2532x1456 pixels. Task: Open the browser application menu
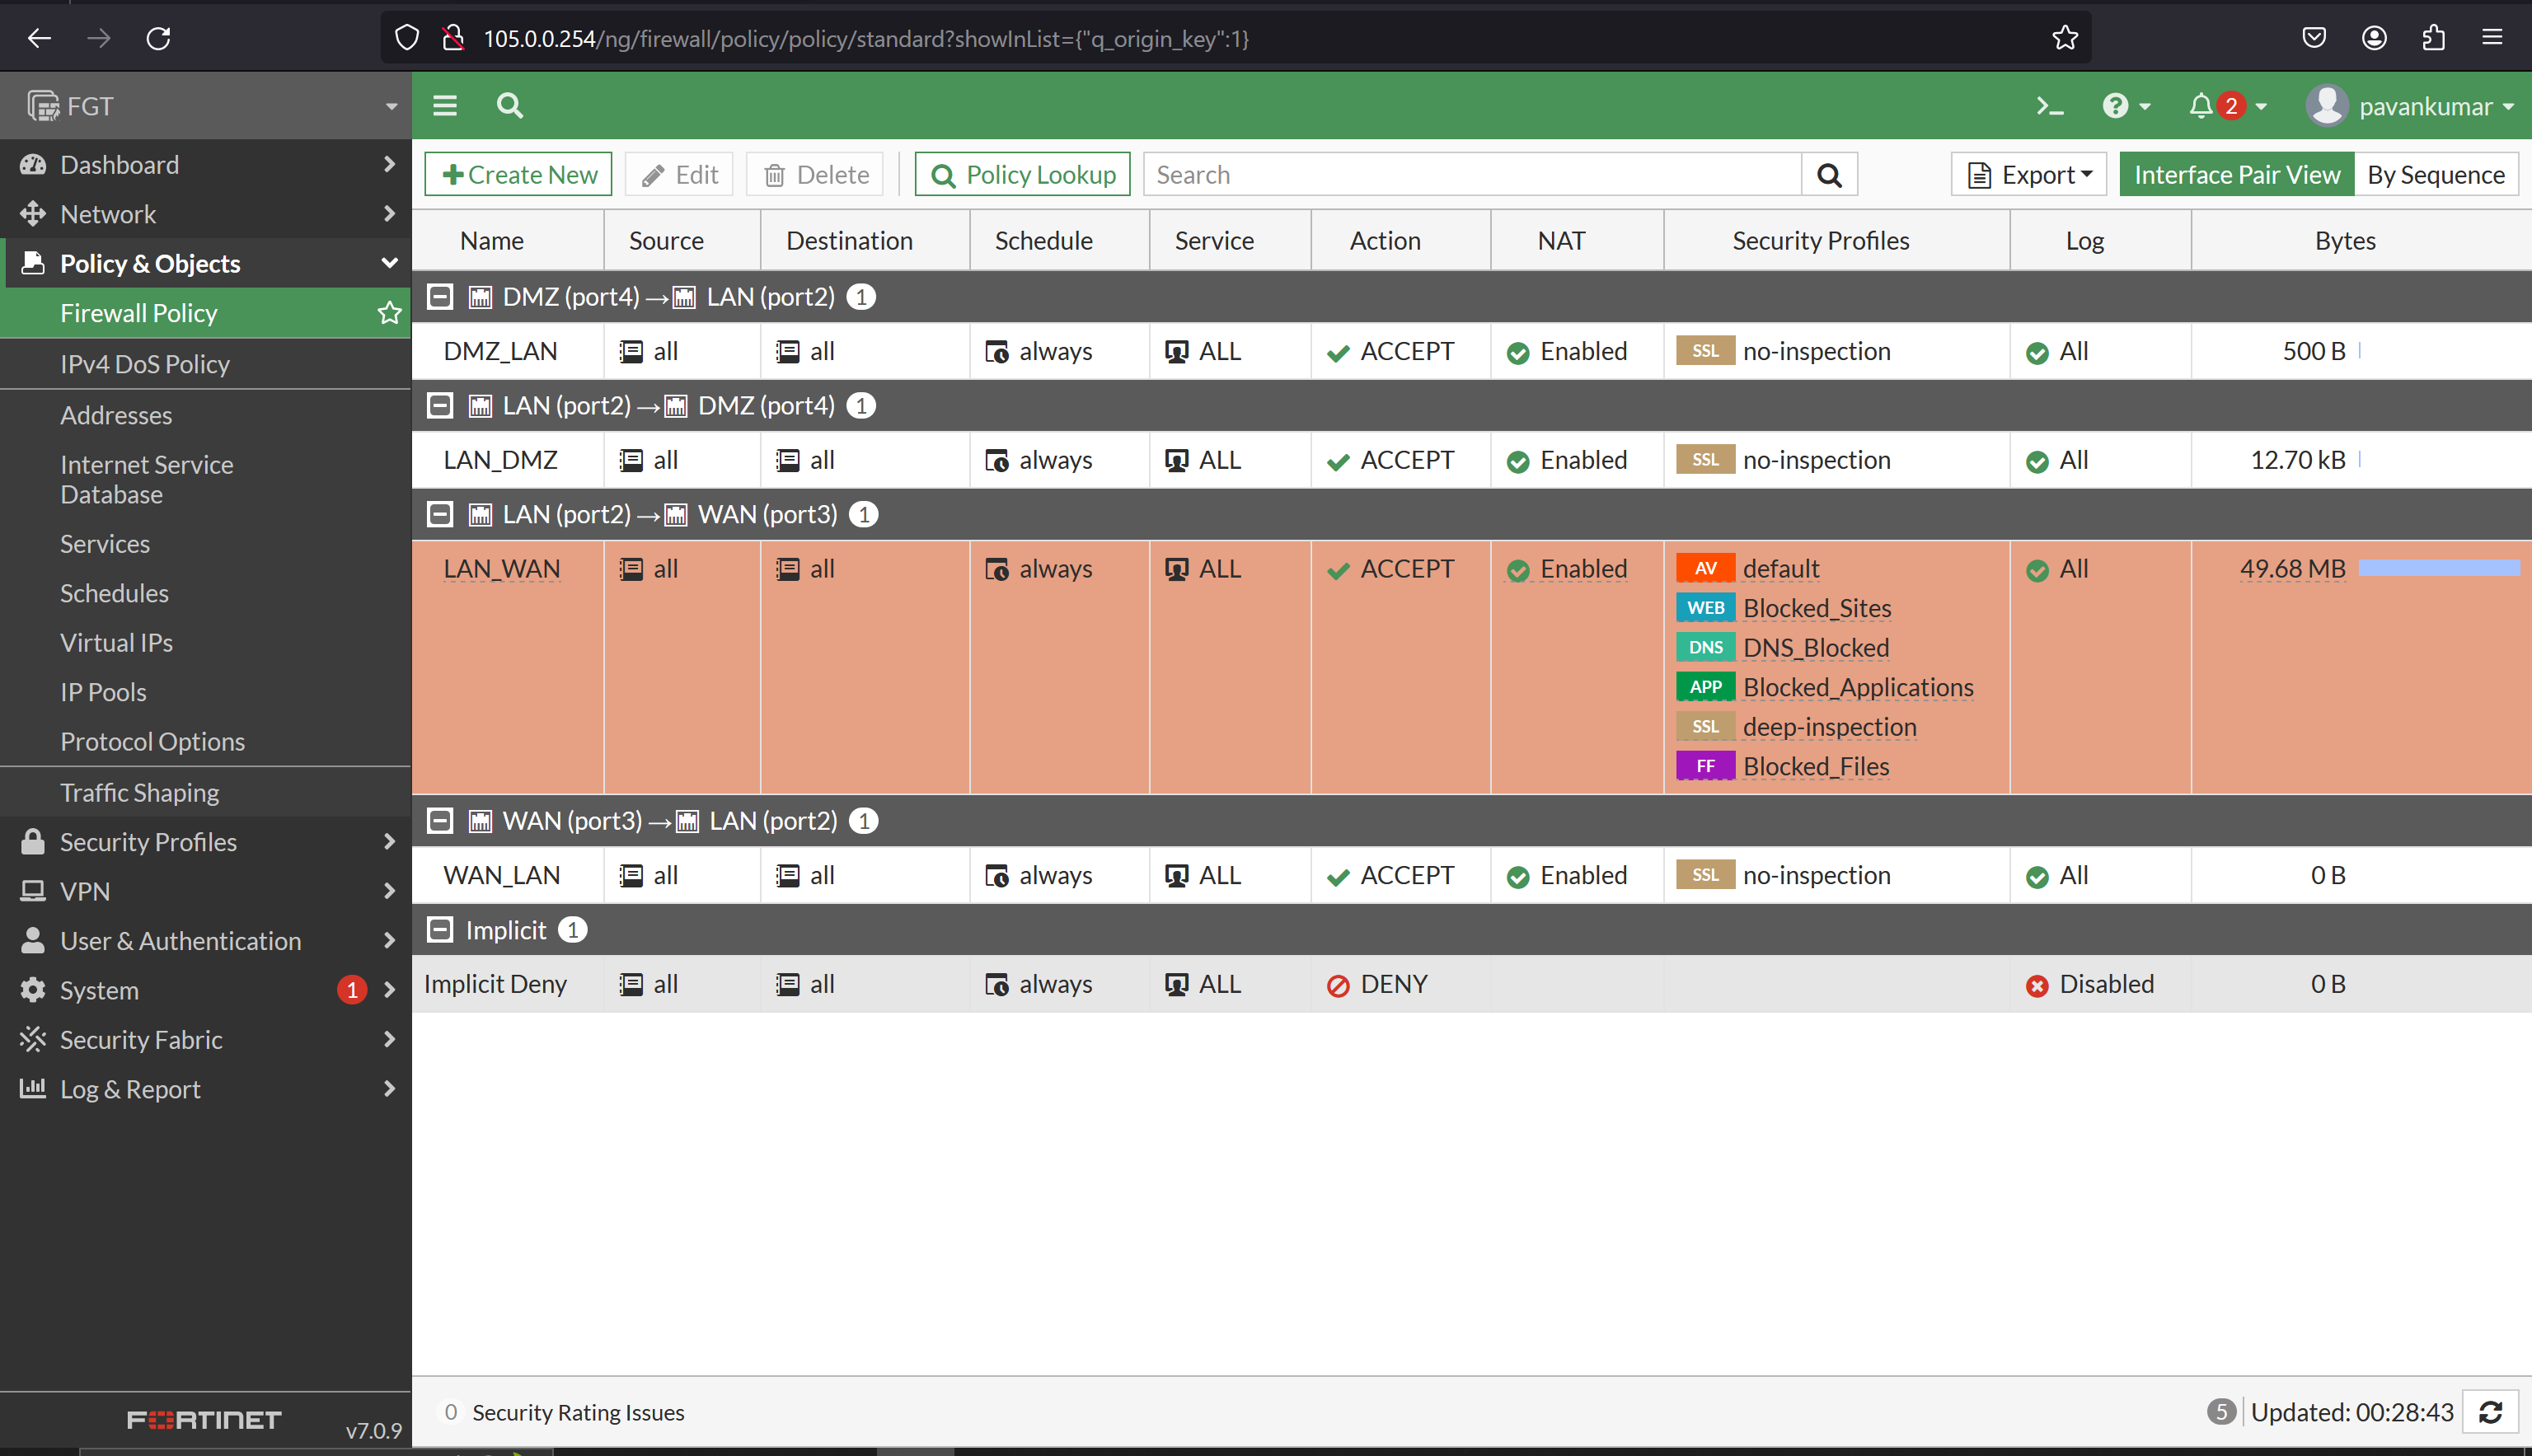(2492, 38)
